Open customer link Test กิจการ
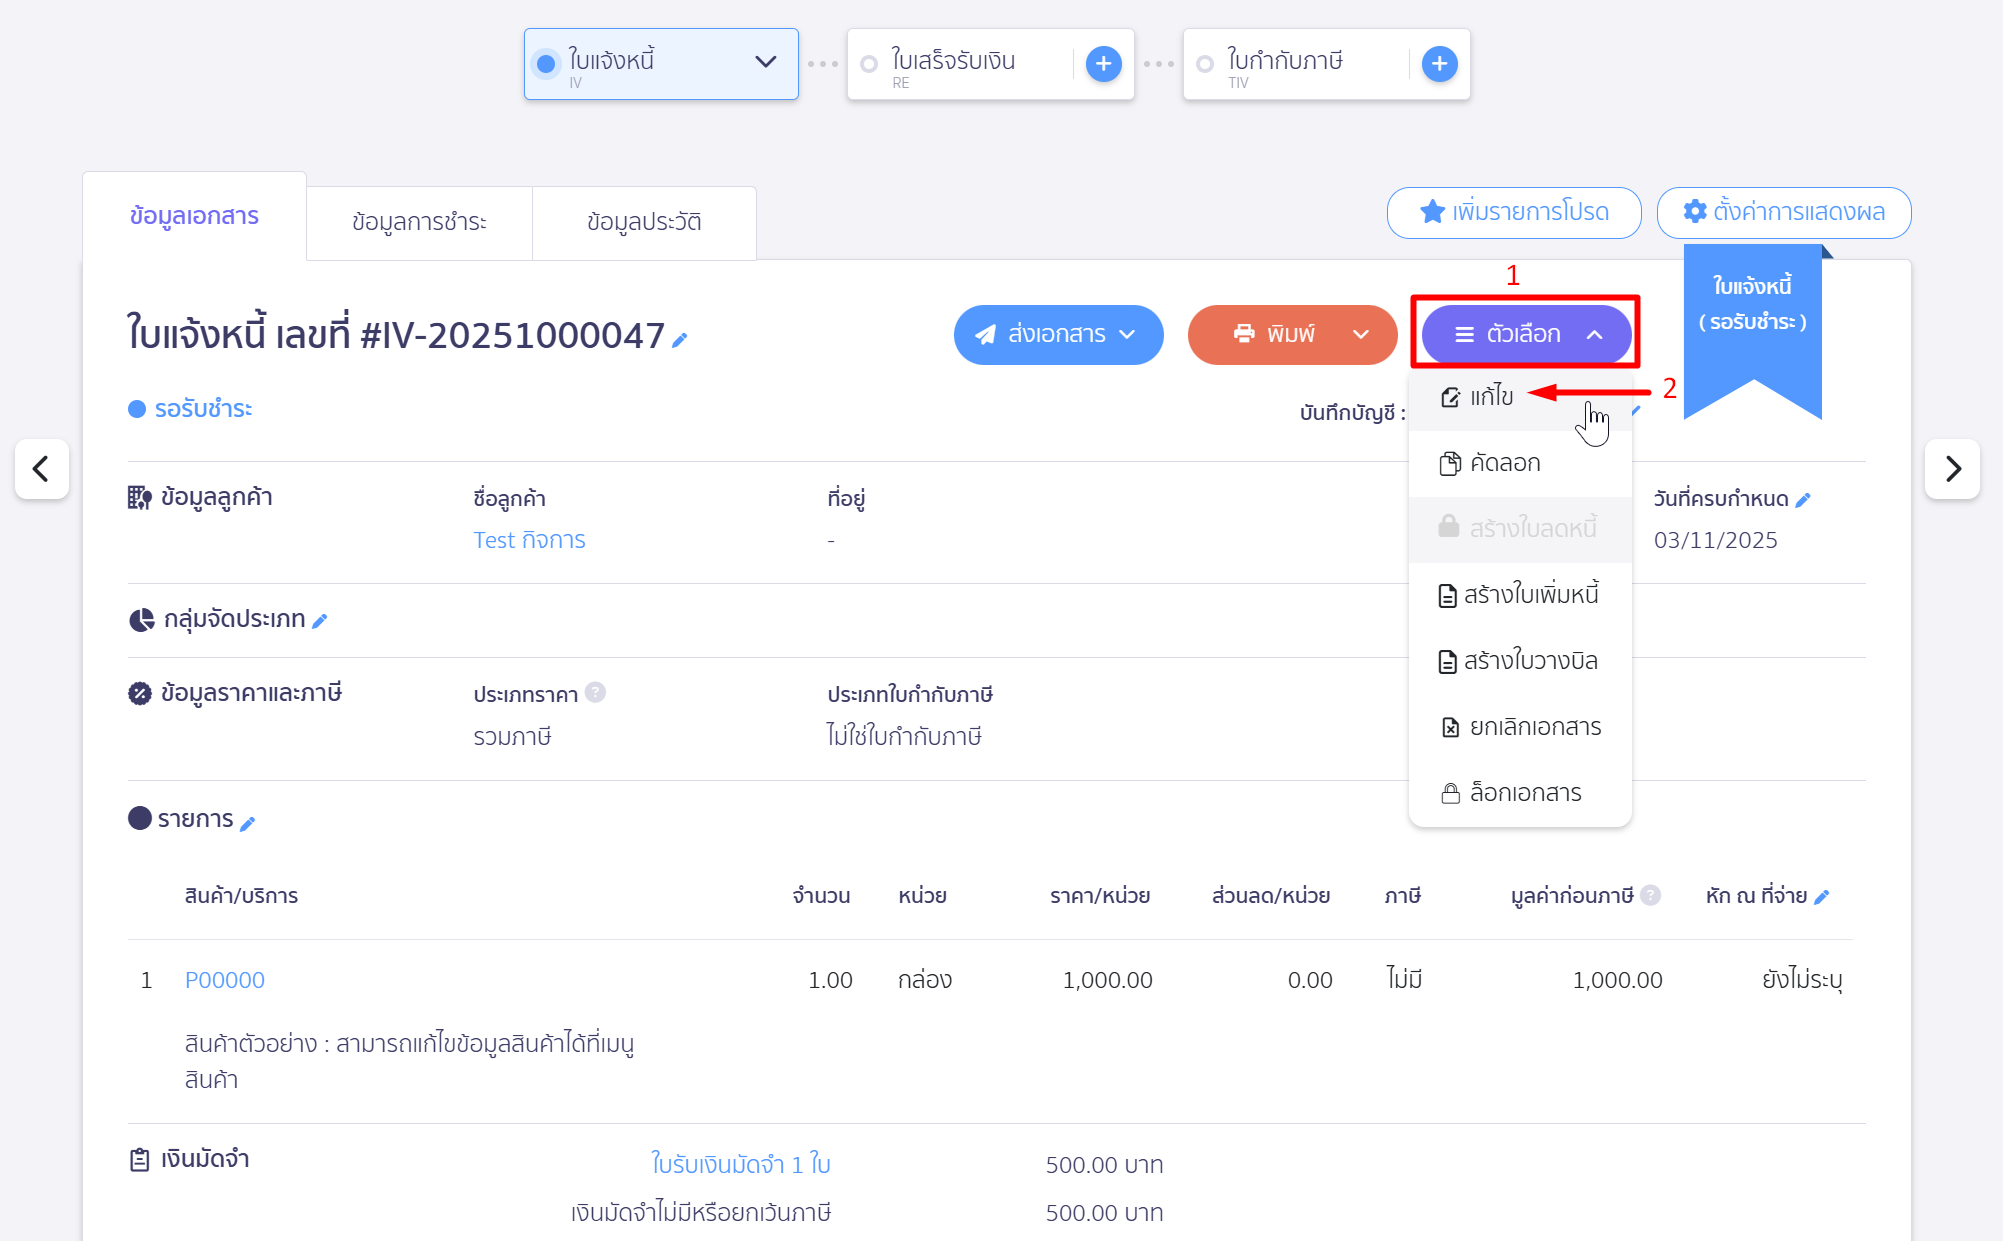2003x1241 pixels. pyautogui.click(x=529, y=540)
